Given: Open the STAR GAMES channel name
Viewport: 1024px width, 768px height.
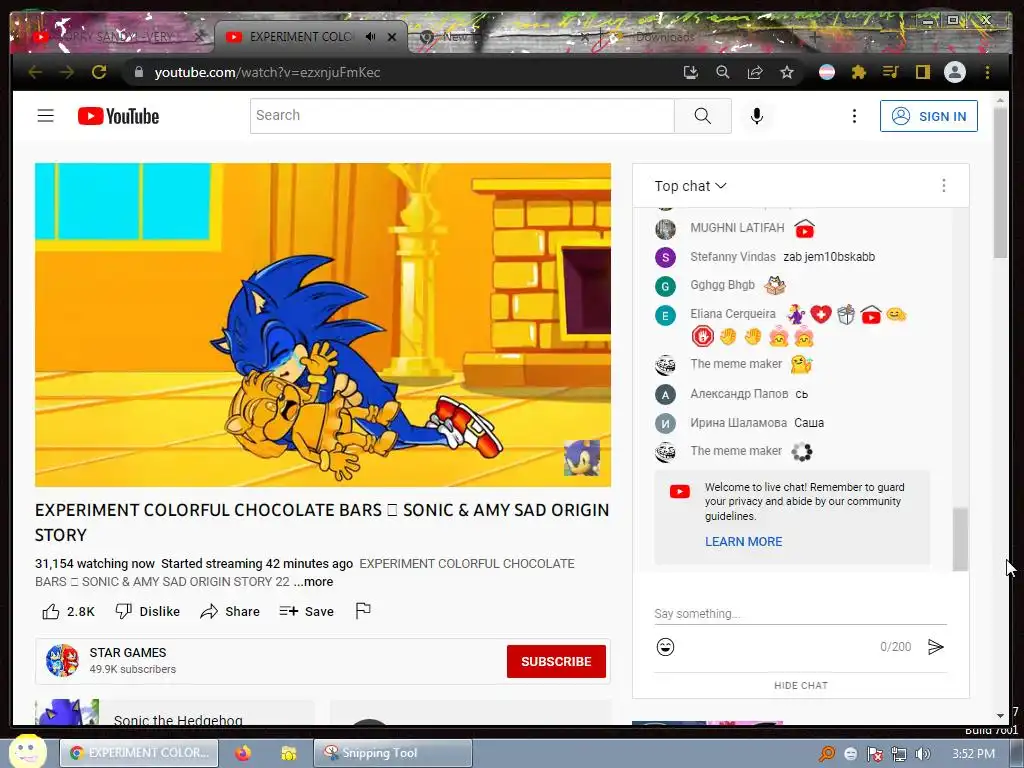Looking at the screenshot, I should tap(127, 652).
